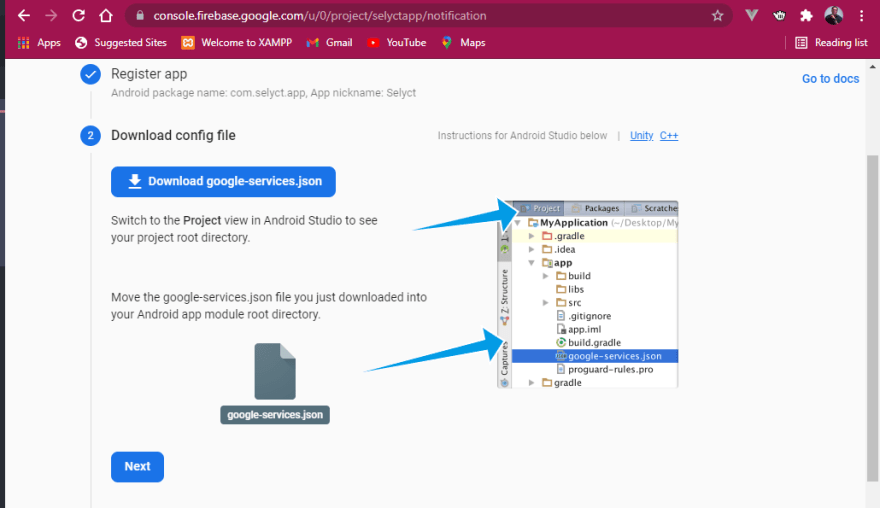This screenshot has height=508, width=880.
Task: Open the Reading list panel
Action: 831,43
